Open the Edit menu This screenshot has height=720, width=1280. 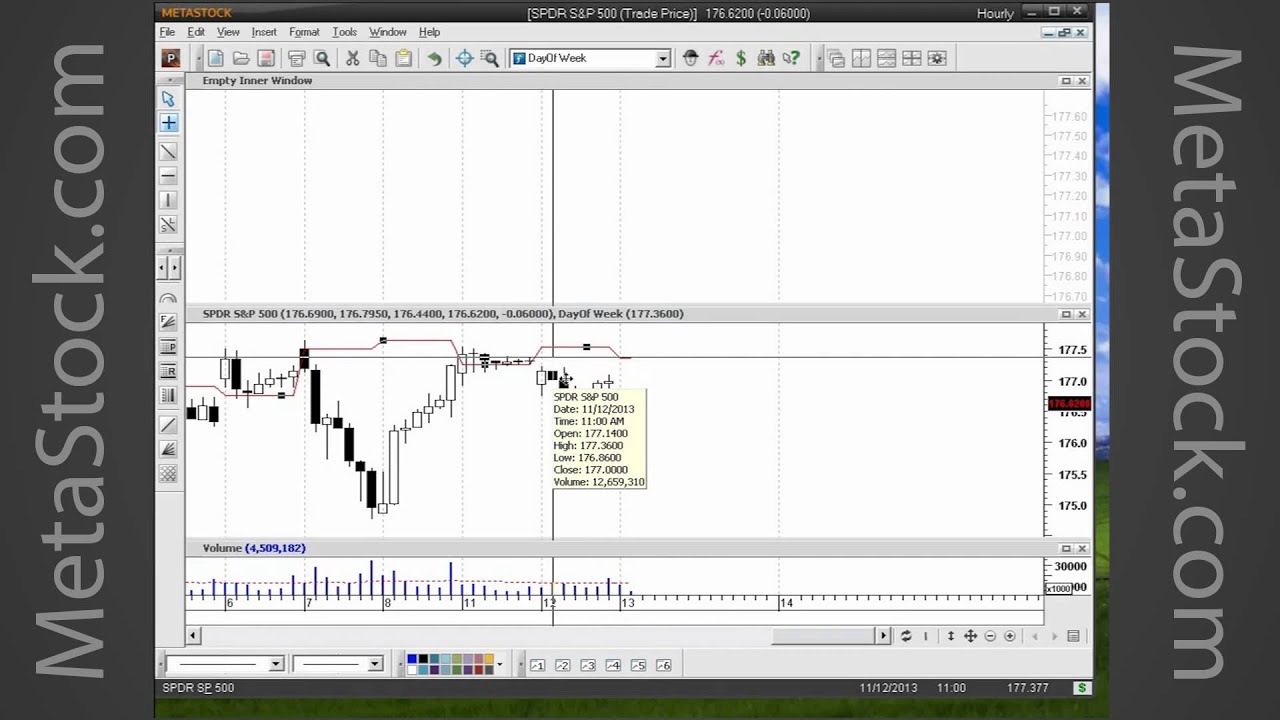click(x=196, y=32)
